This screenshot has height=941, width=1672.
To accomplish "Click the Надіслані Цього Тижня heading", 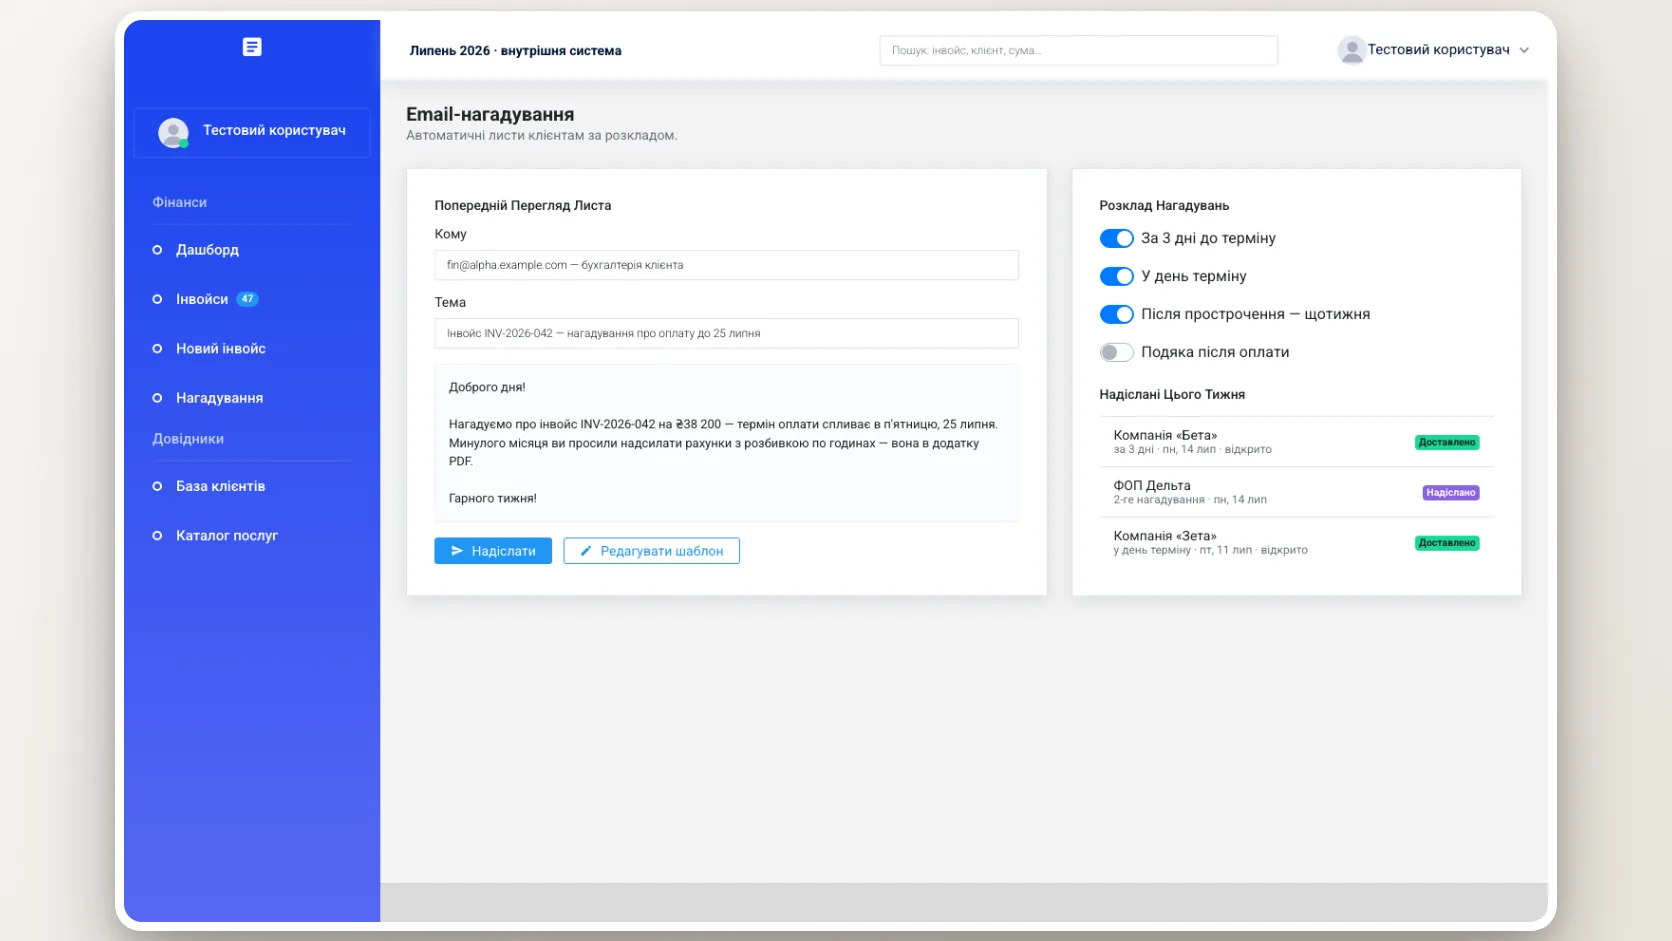I will 1172,394.
